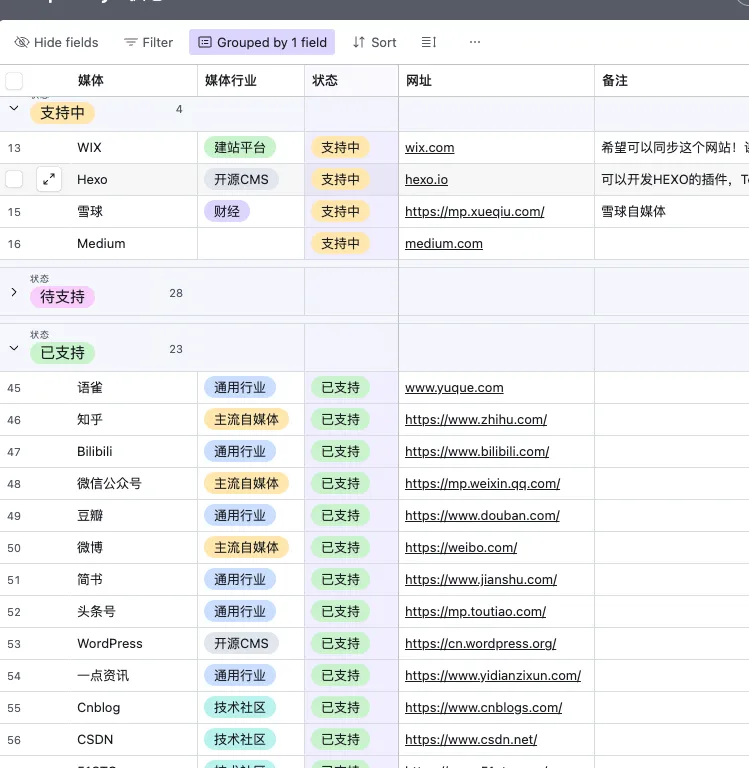This screenshot has width=749, height=768.
Task: Open the douban.com link
Action: point(482,516)
